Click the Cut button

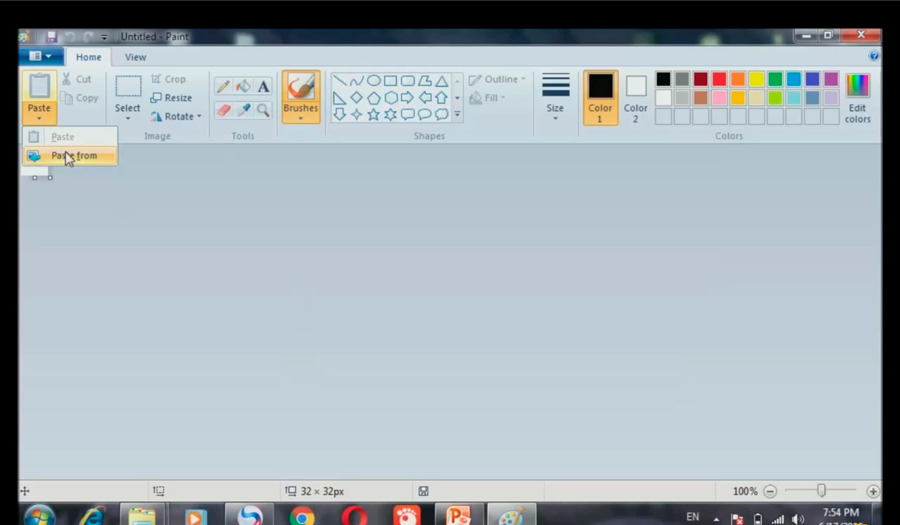[76, 79]
